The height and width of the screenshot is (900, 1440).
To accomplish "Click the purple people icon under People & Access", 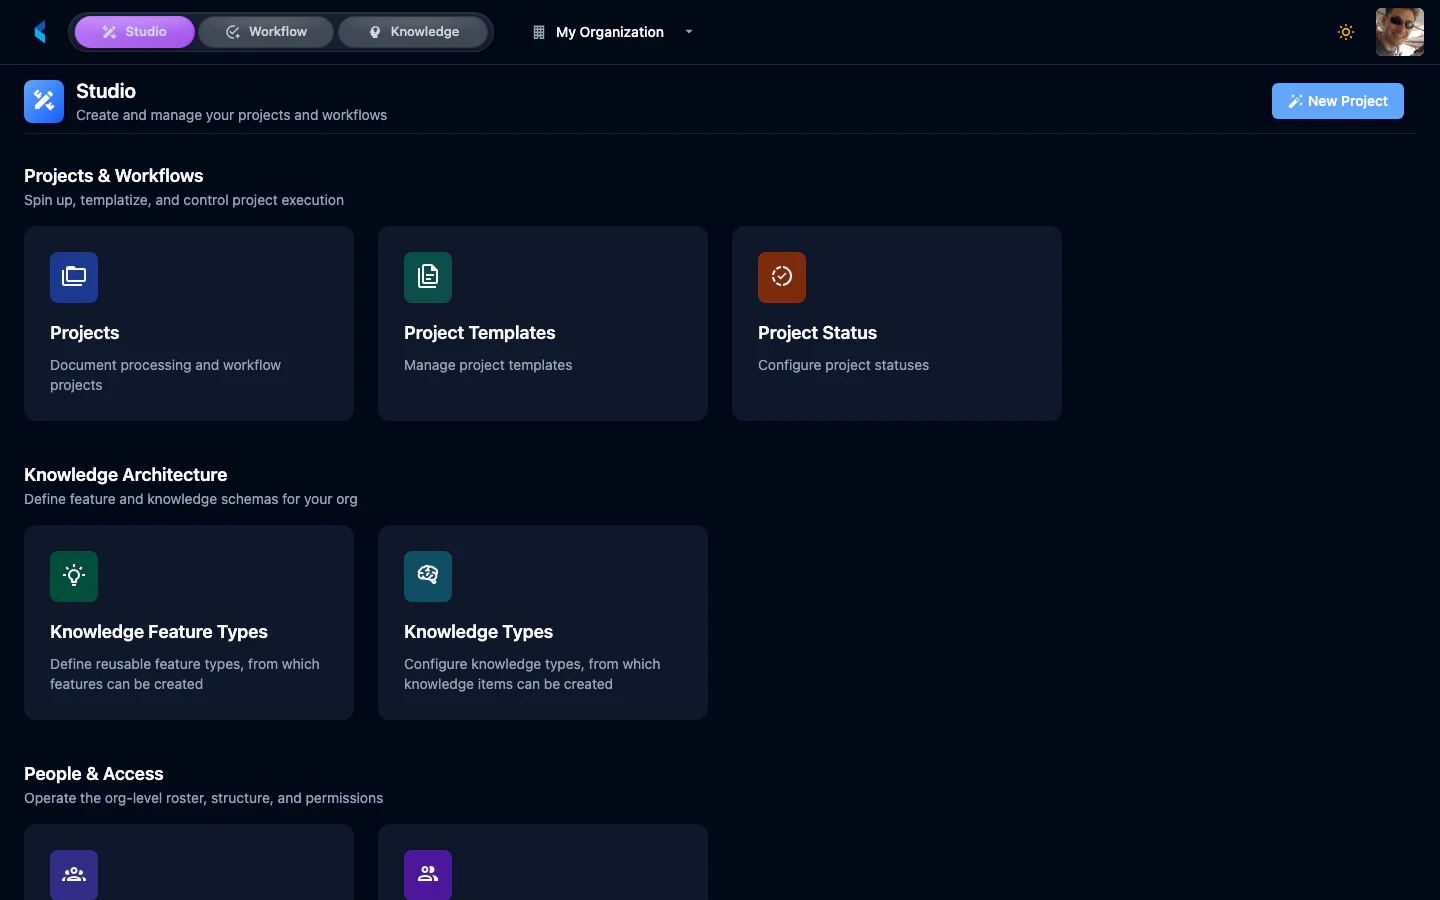I will [428, 874].
